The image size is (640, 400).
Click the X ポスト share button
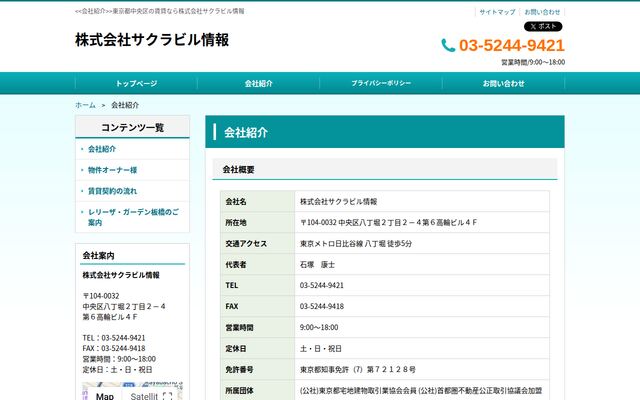[543, 27]
